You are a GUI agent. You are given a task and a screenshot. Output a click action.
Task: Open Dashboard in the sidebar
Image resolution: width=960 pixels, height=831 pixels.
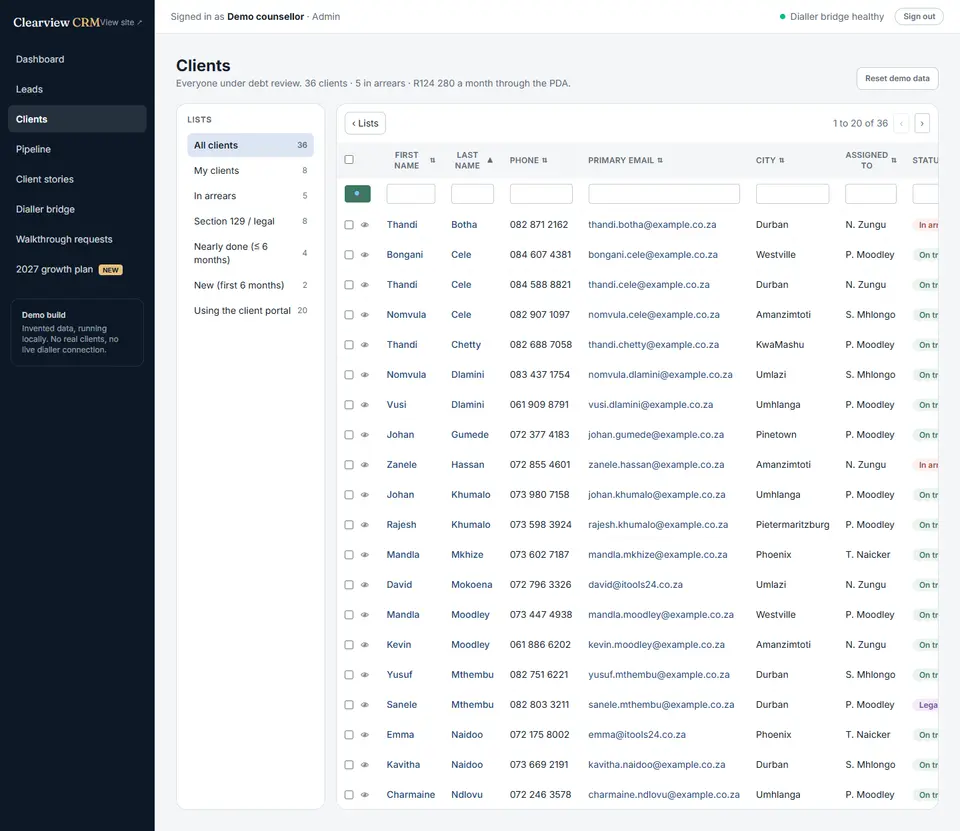77,59
